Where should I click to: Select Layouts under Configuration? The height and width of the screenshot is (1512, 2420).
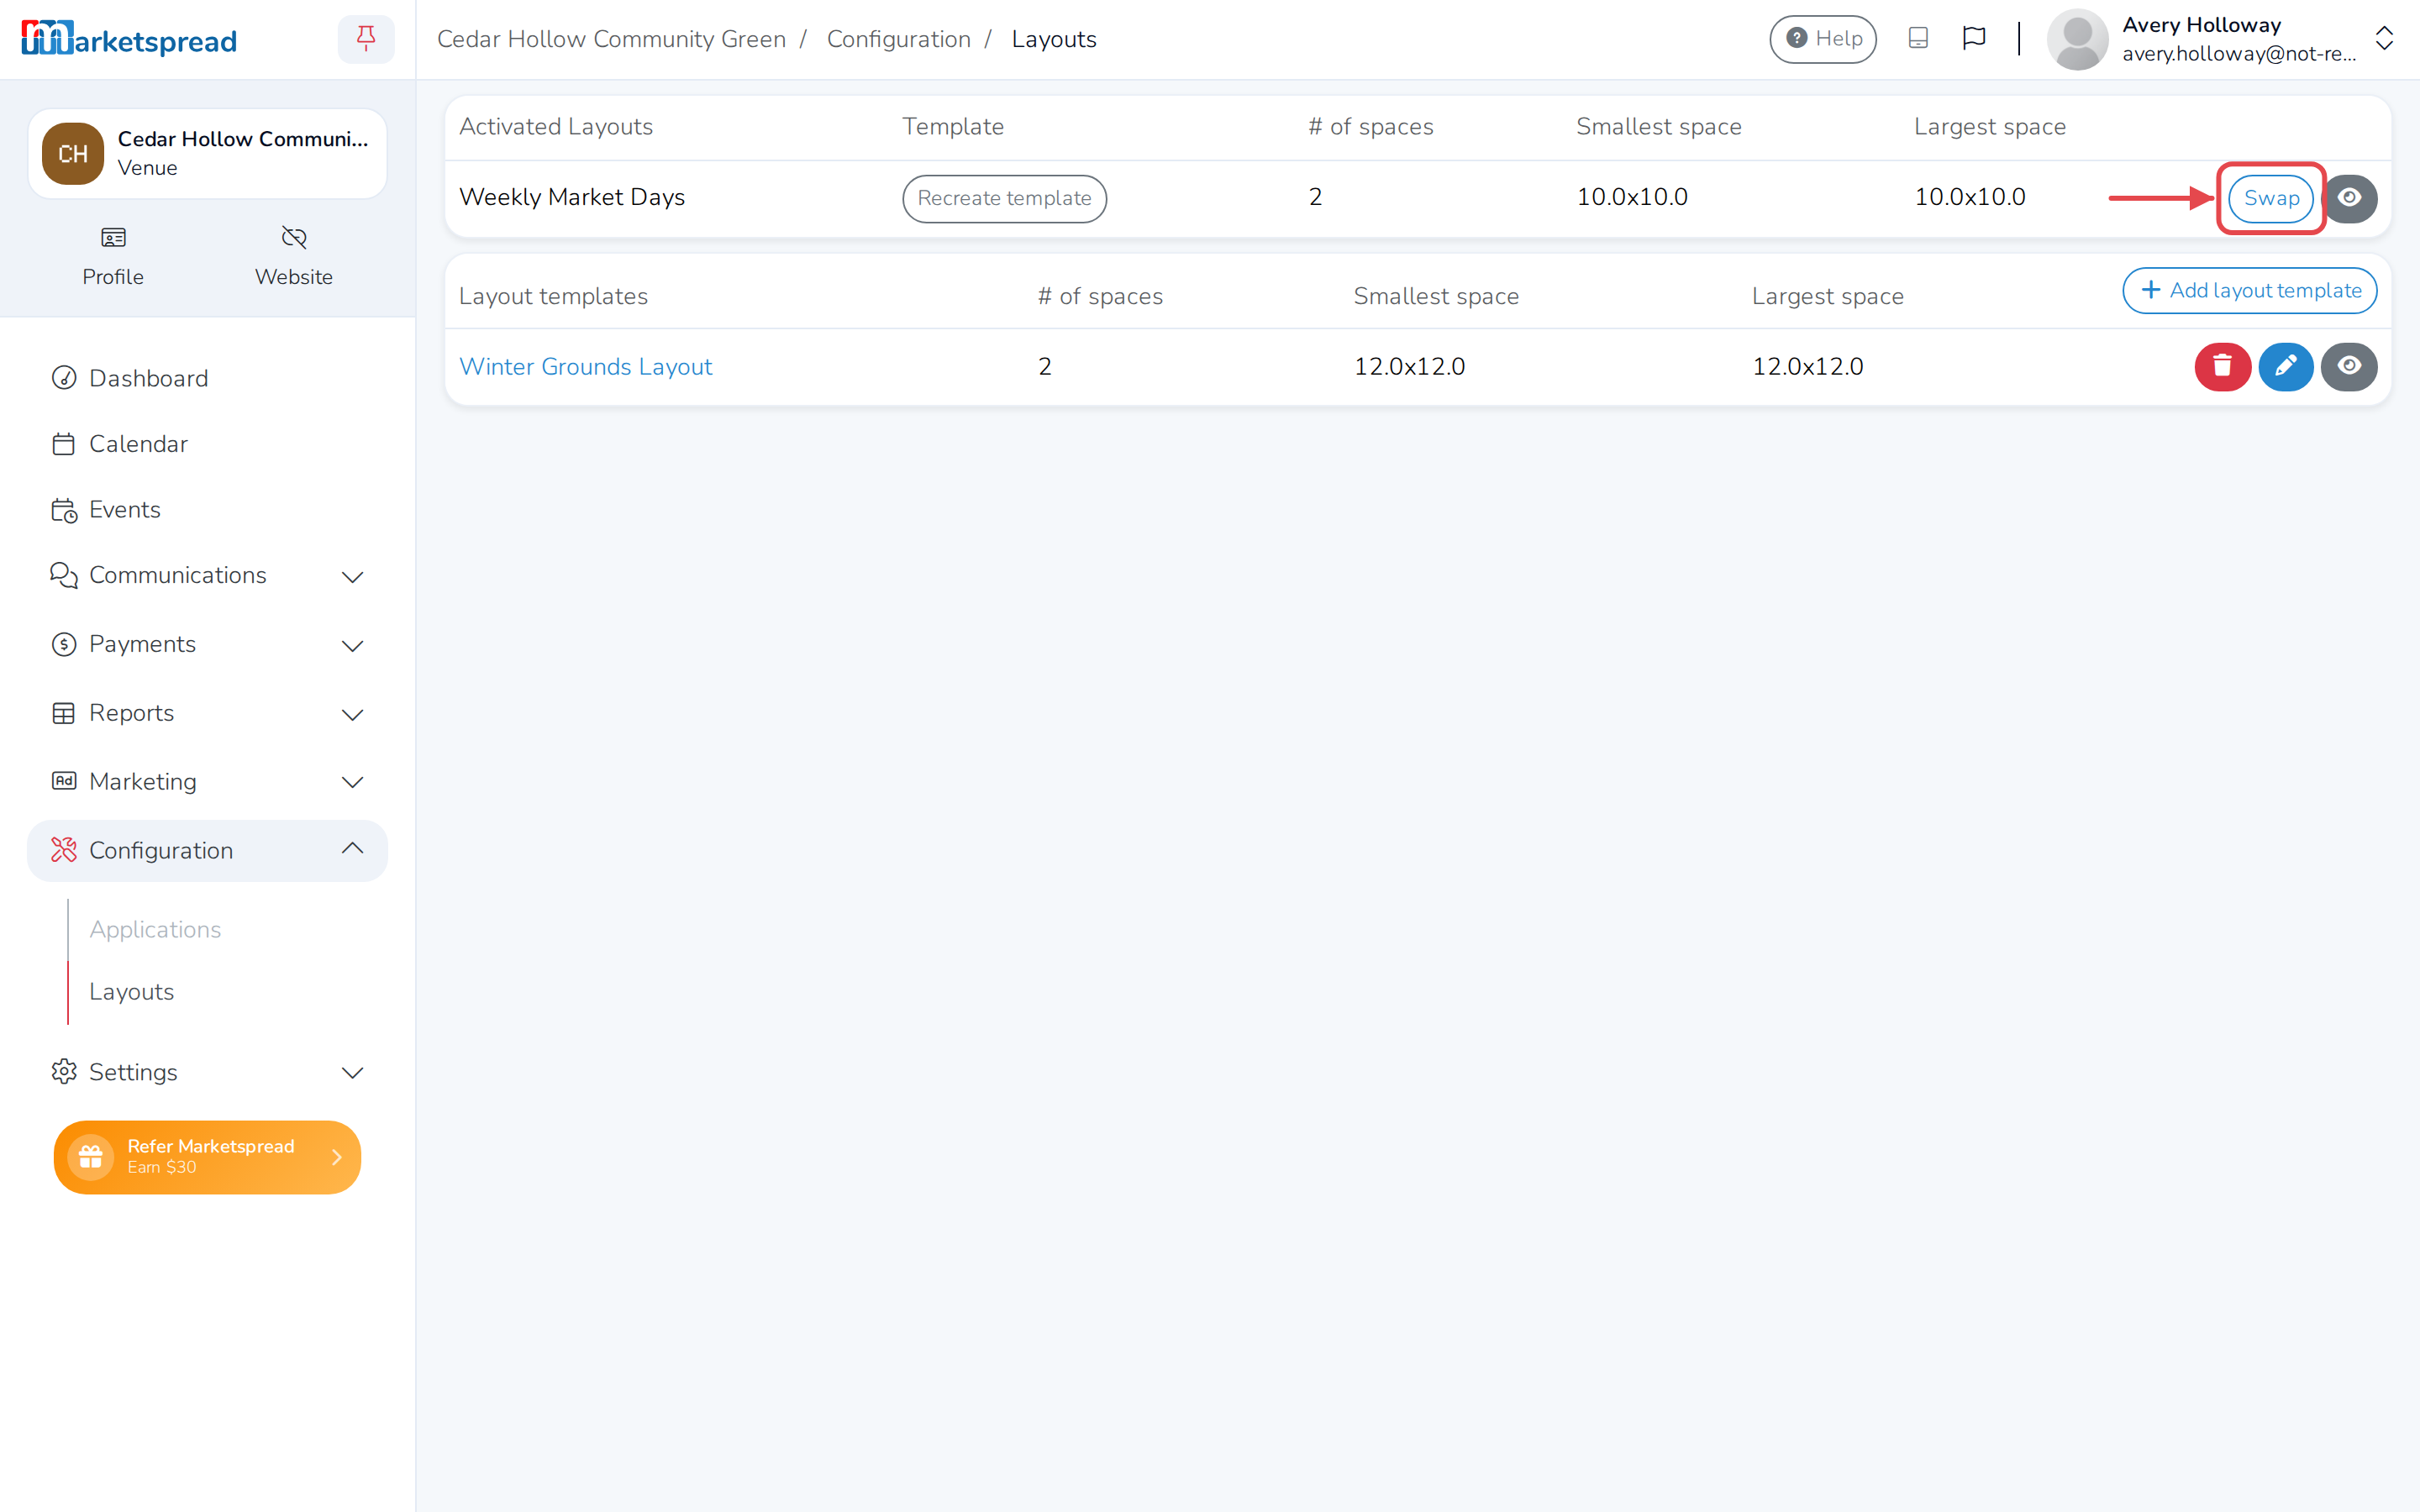point(131,991)
